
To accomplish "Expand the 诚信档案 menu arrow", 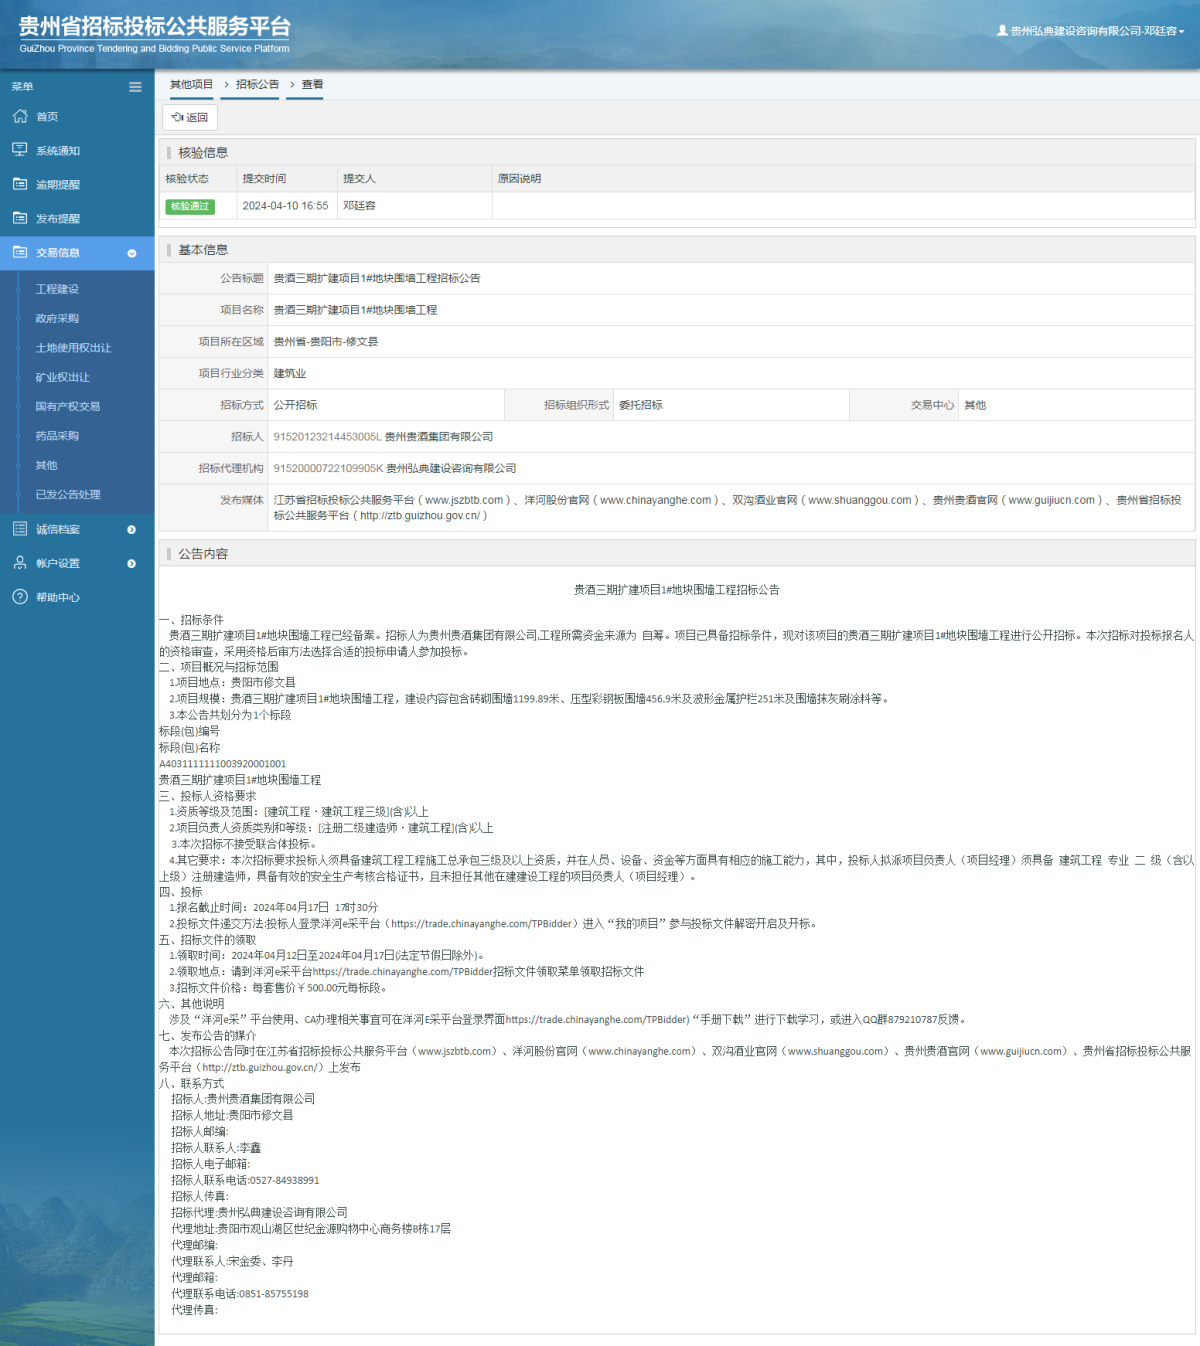I will [x=131, y=530].
